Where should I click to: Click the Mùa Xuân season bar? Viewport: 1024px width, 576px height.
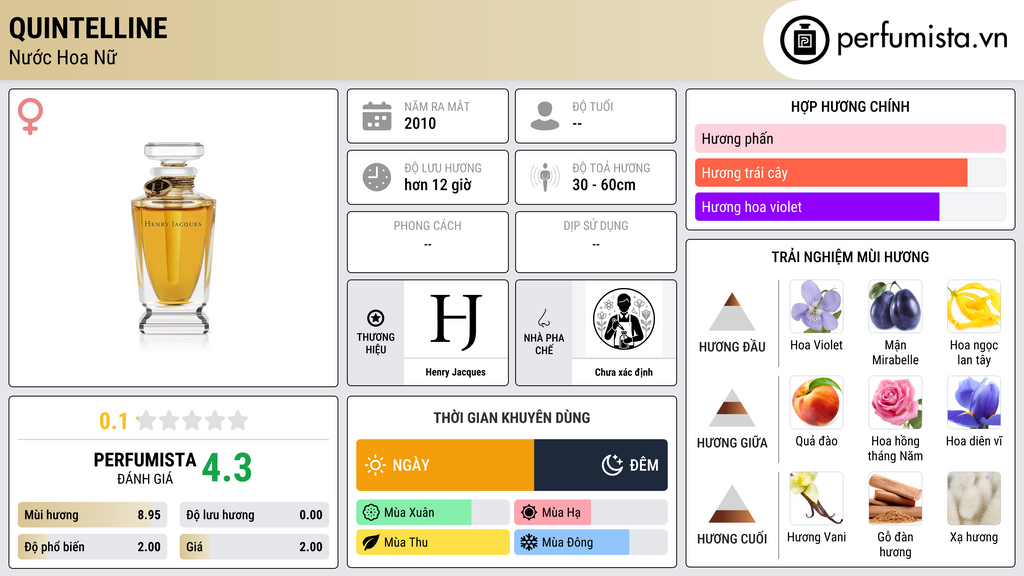433,513
